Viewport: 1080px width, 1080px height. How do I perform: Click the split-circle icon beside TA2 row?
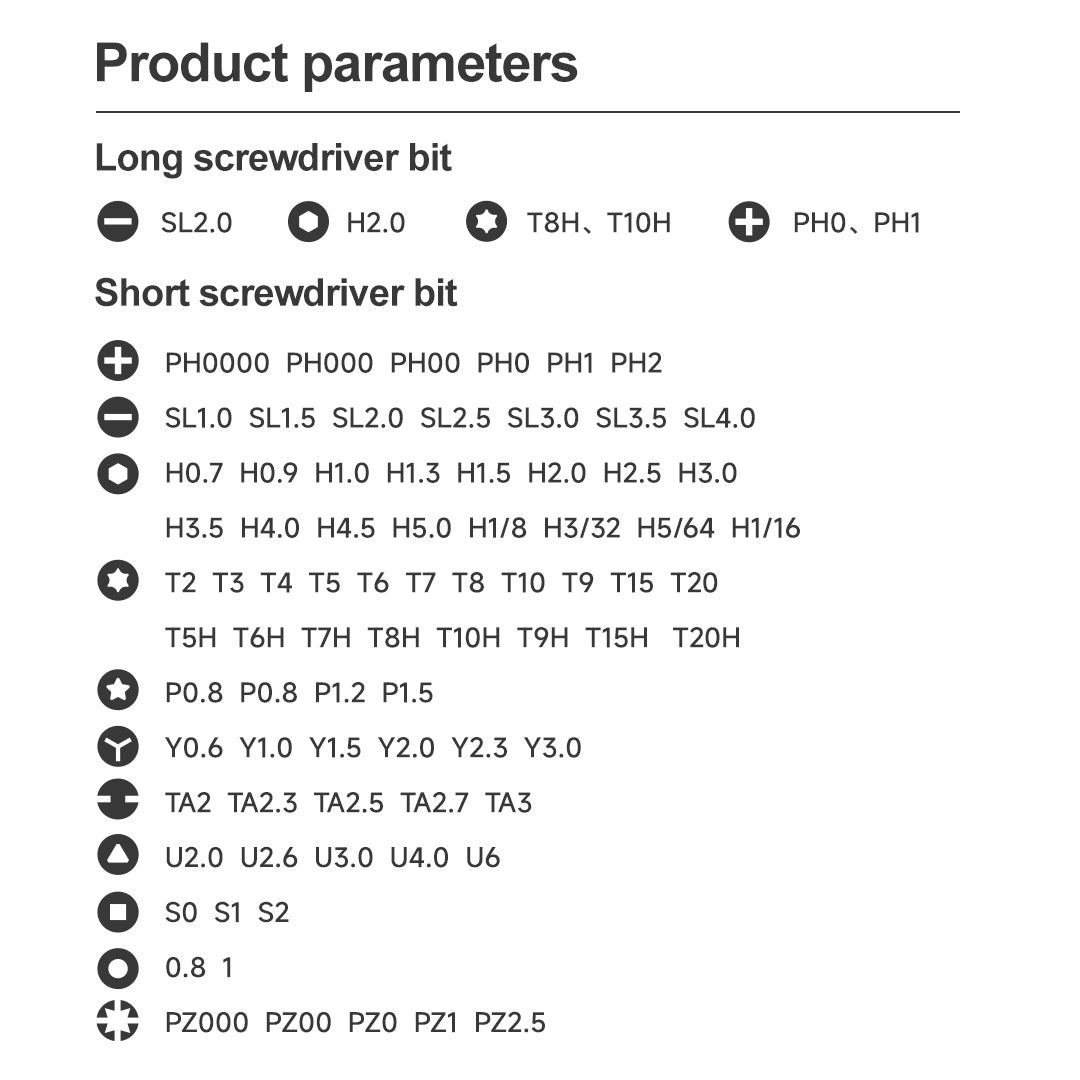(x=118, y=801)
